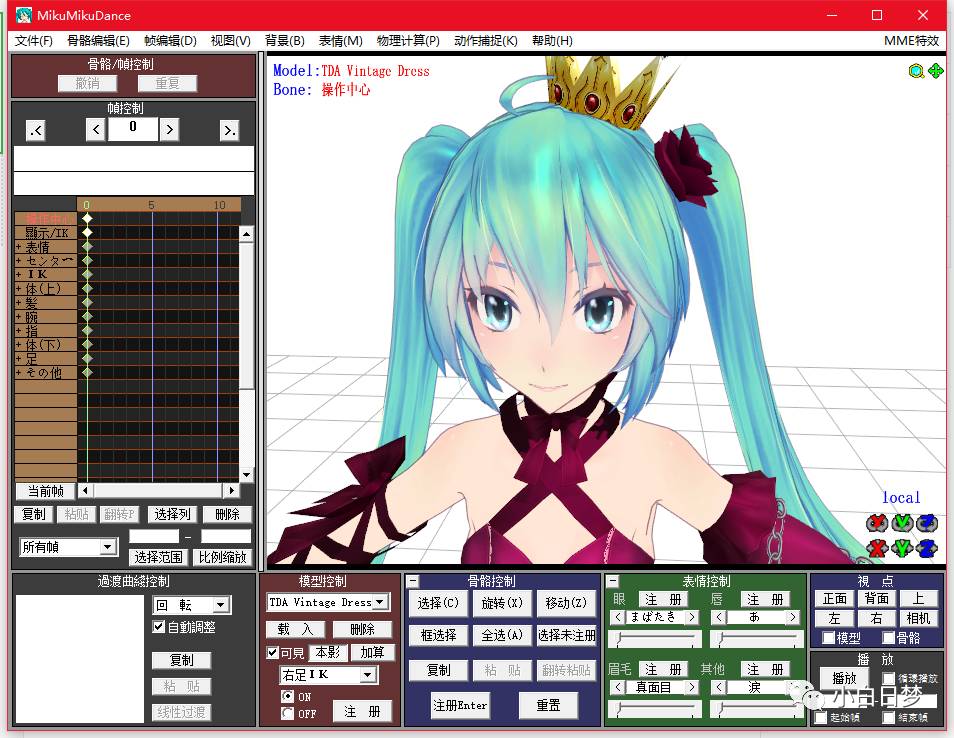Click previous lip morph arrow beside あ

[x=719, y=617]
